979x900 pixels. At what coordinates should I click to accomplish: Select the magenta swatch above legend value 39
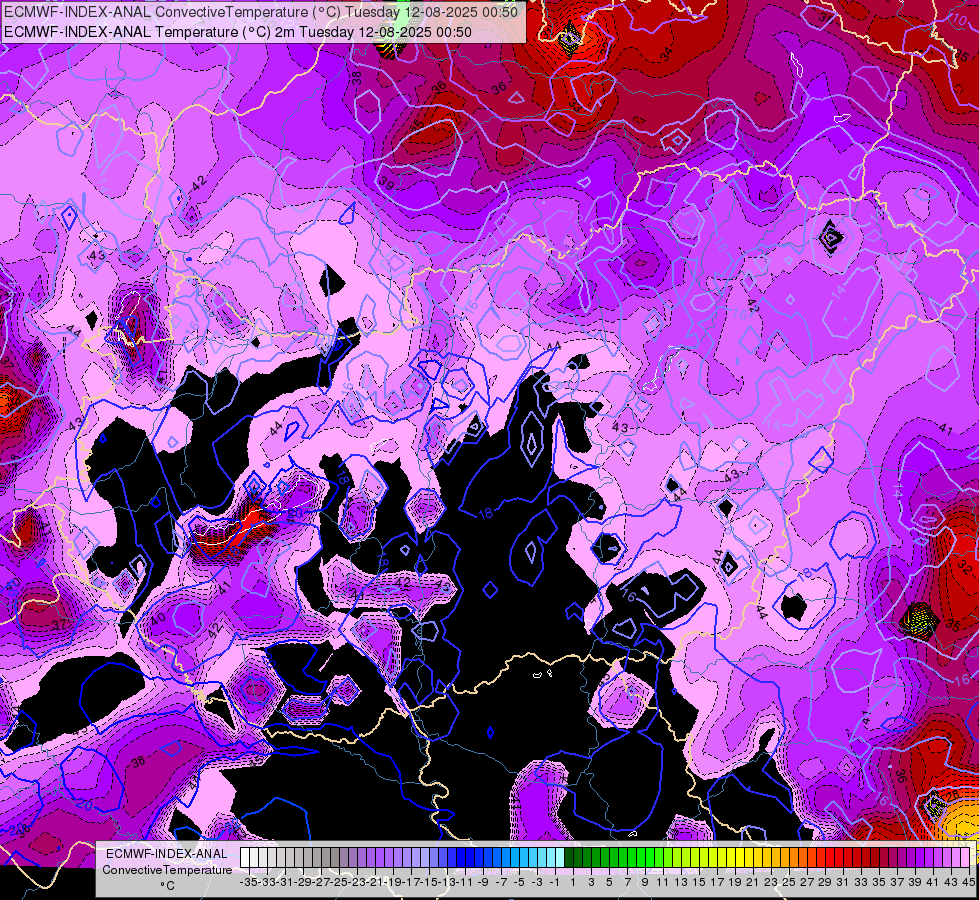tap(911, 858)
